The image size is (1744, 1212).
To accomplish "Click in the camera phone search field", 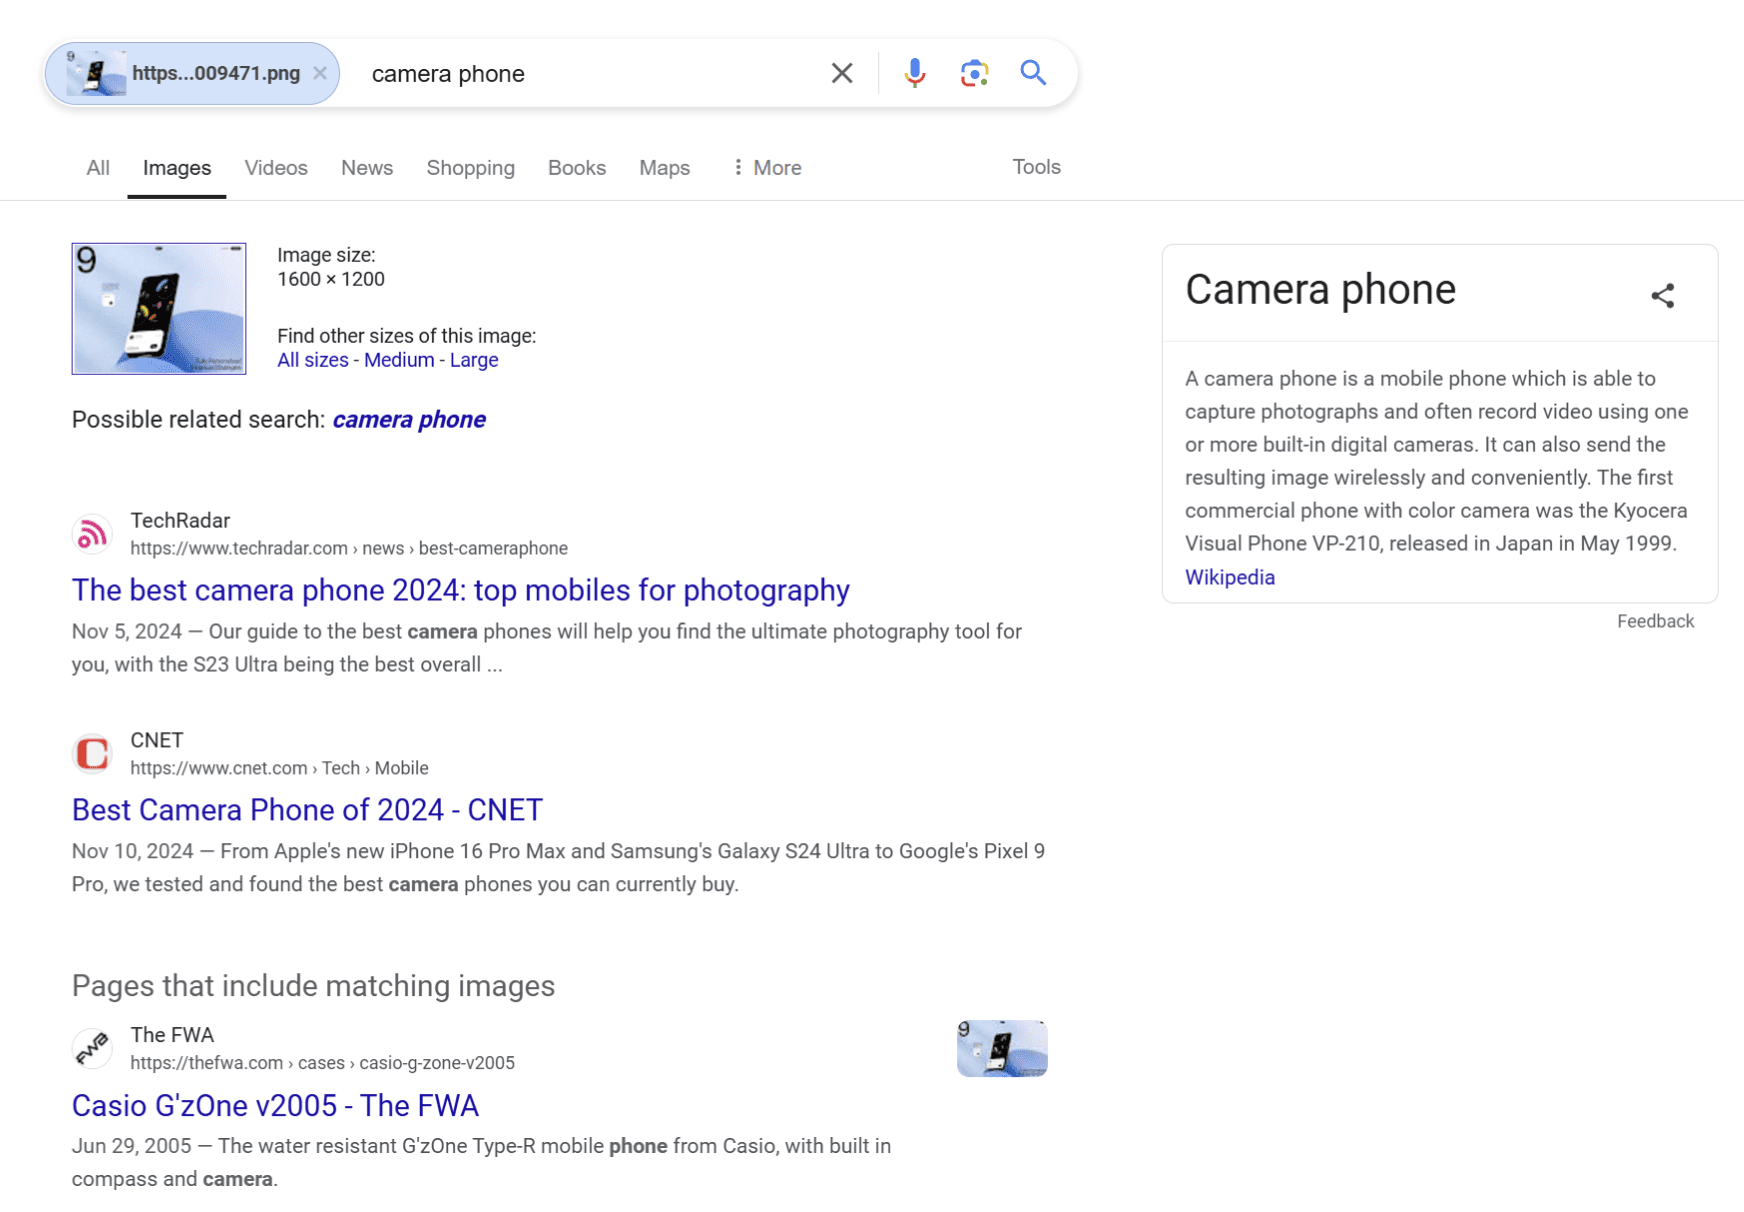I will [x=590, y=73].
